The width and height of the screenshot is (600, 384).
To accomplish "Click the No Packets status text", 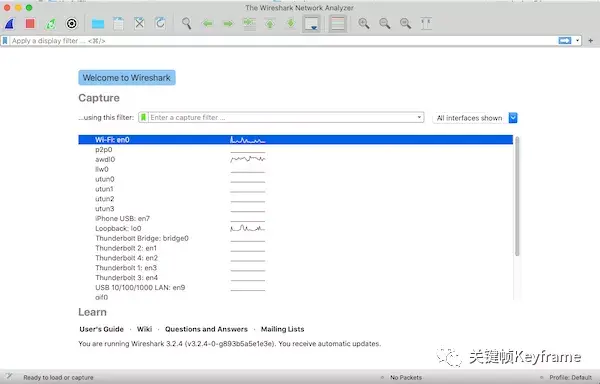I will (406, 377).
